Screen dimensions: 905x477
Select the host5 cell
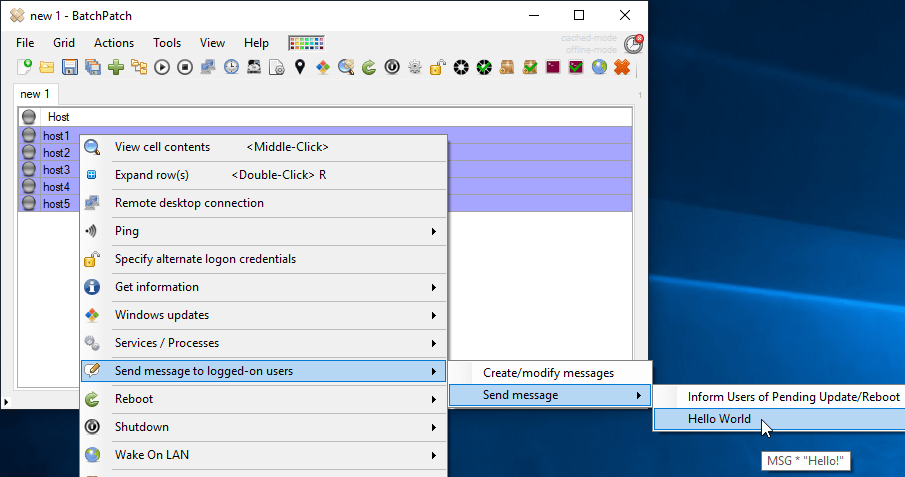tap(56, 204)
